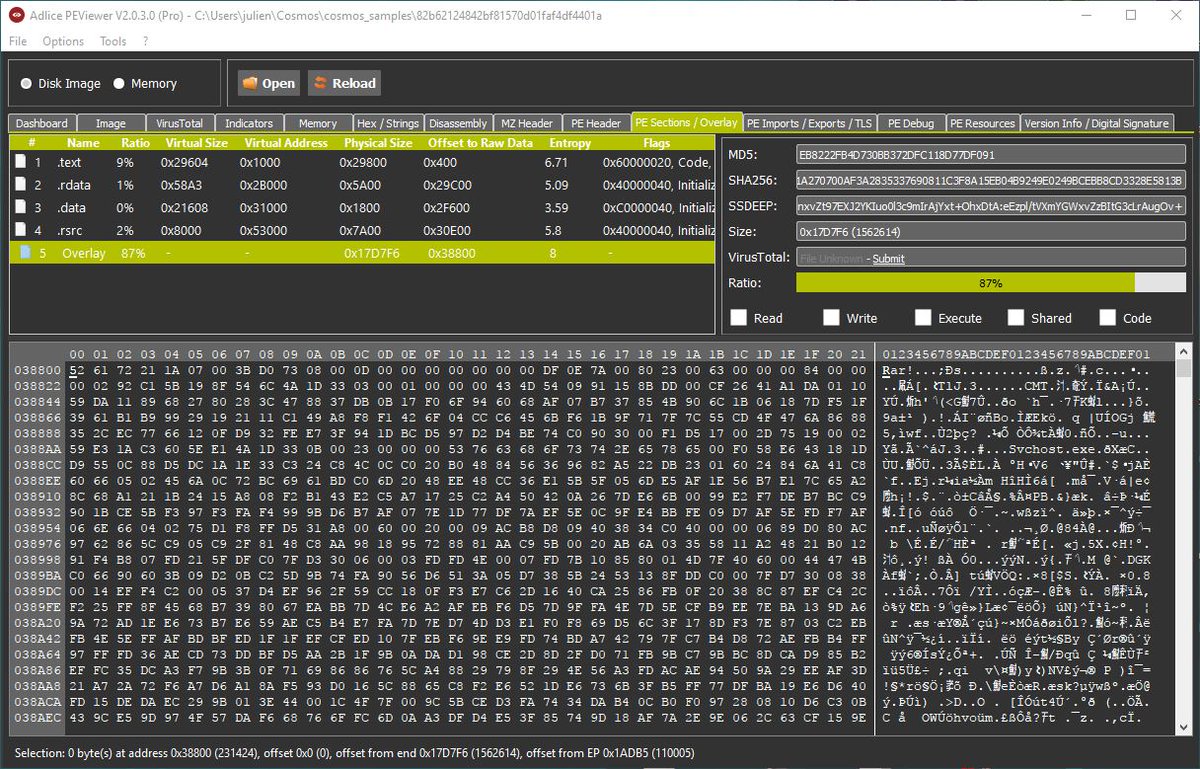Select the PE Sections / Overlay tab

click(687, 122)
